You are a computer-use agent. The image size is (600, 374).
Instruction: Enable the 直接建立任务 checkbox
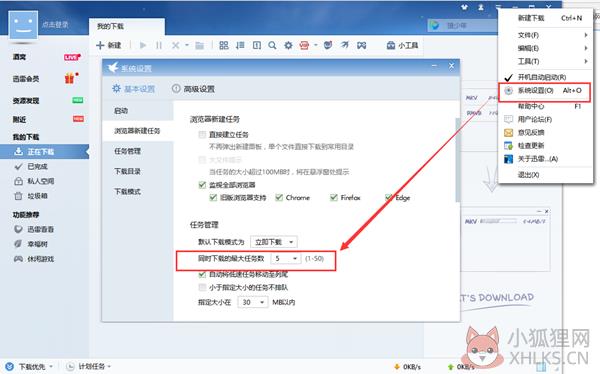(x=202, y=134)
